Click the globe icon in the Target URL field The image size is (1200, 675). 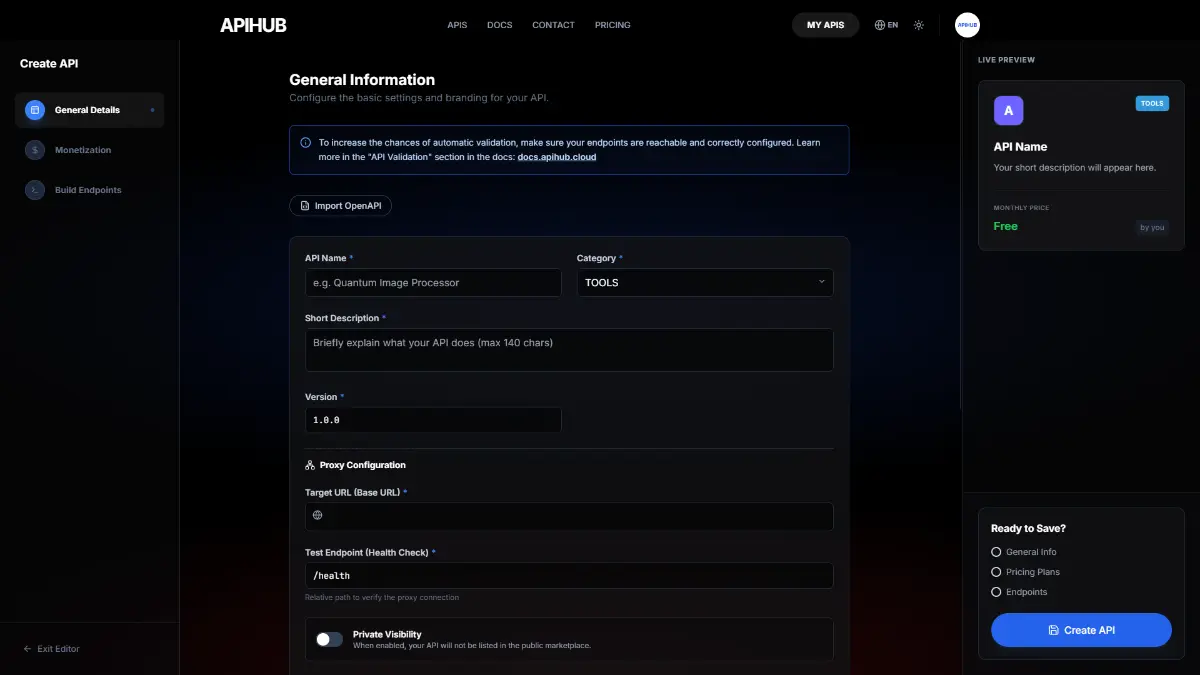317,514
